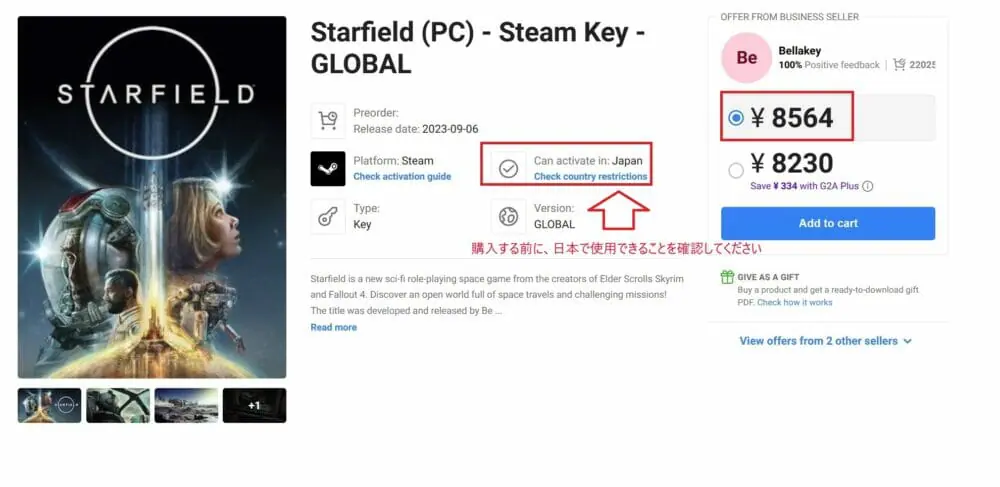Click the globe version icon
Screen dimensions: 1000x487
508,217
